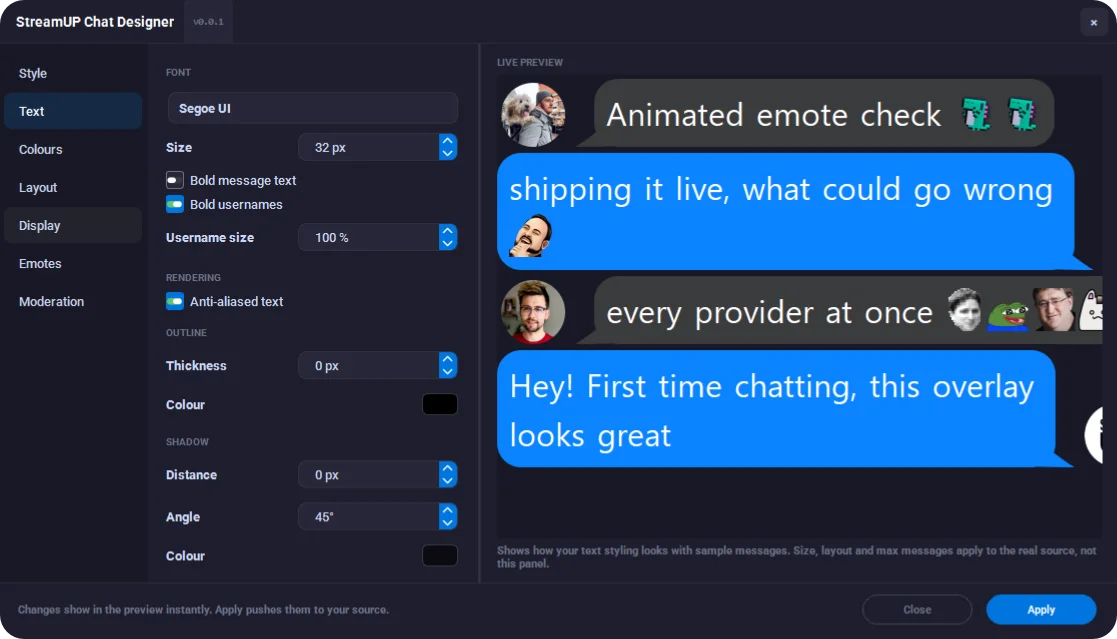
Task: Increase font Size with up arrow
Action: [447, 140]
